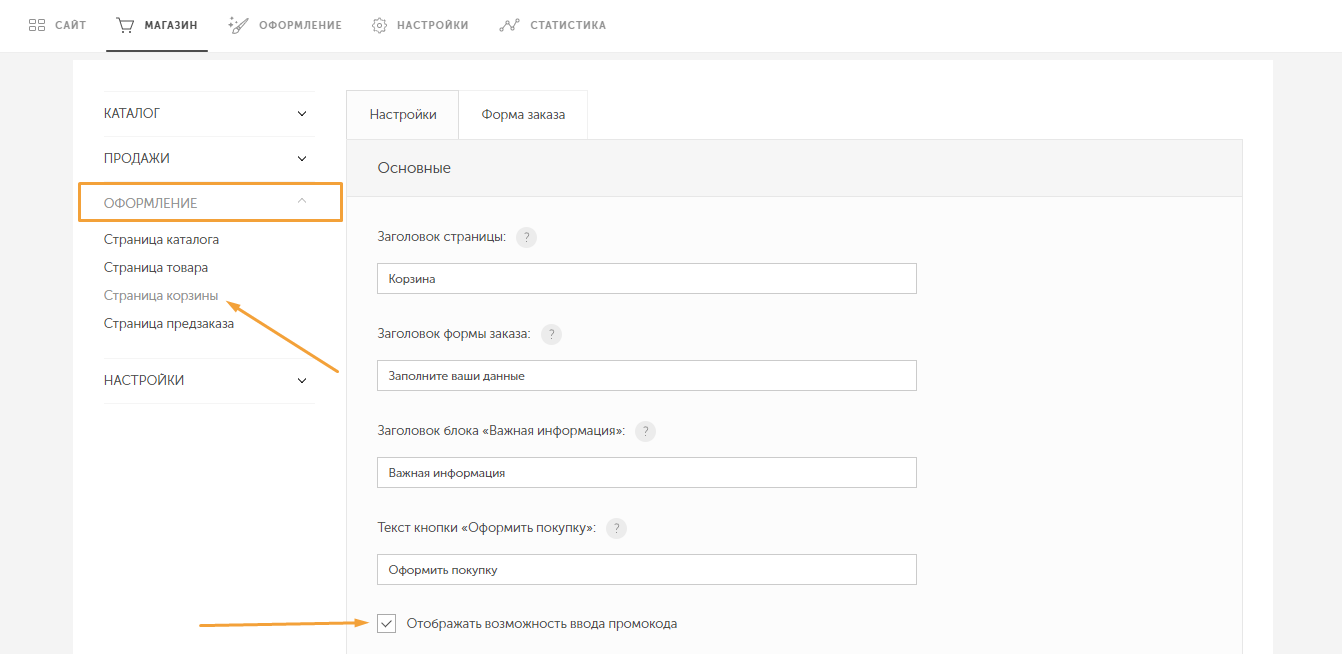Click the Корзина page title field
Image resolution: width=1342 pixels, height=654 pixels.
tap(646, 279)
